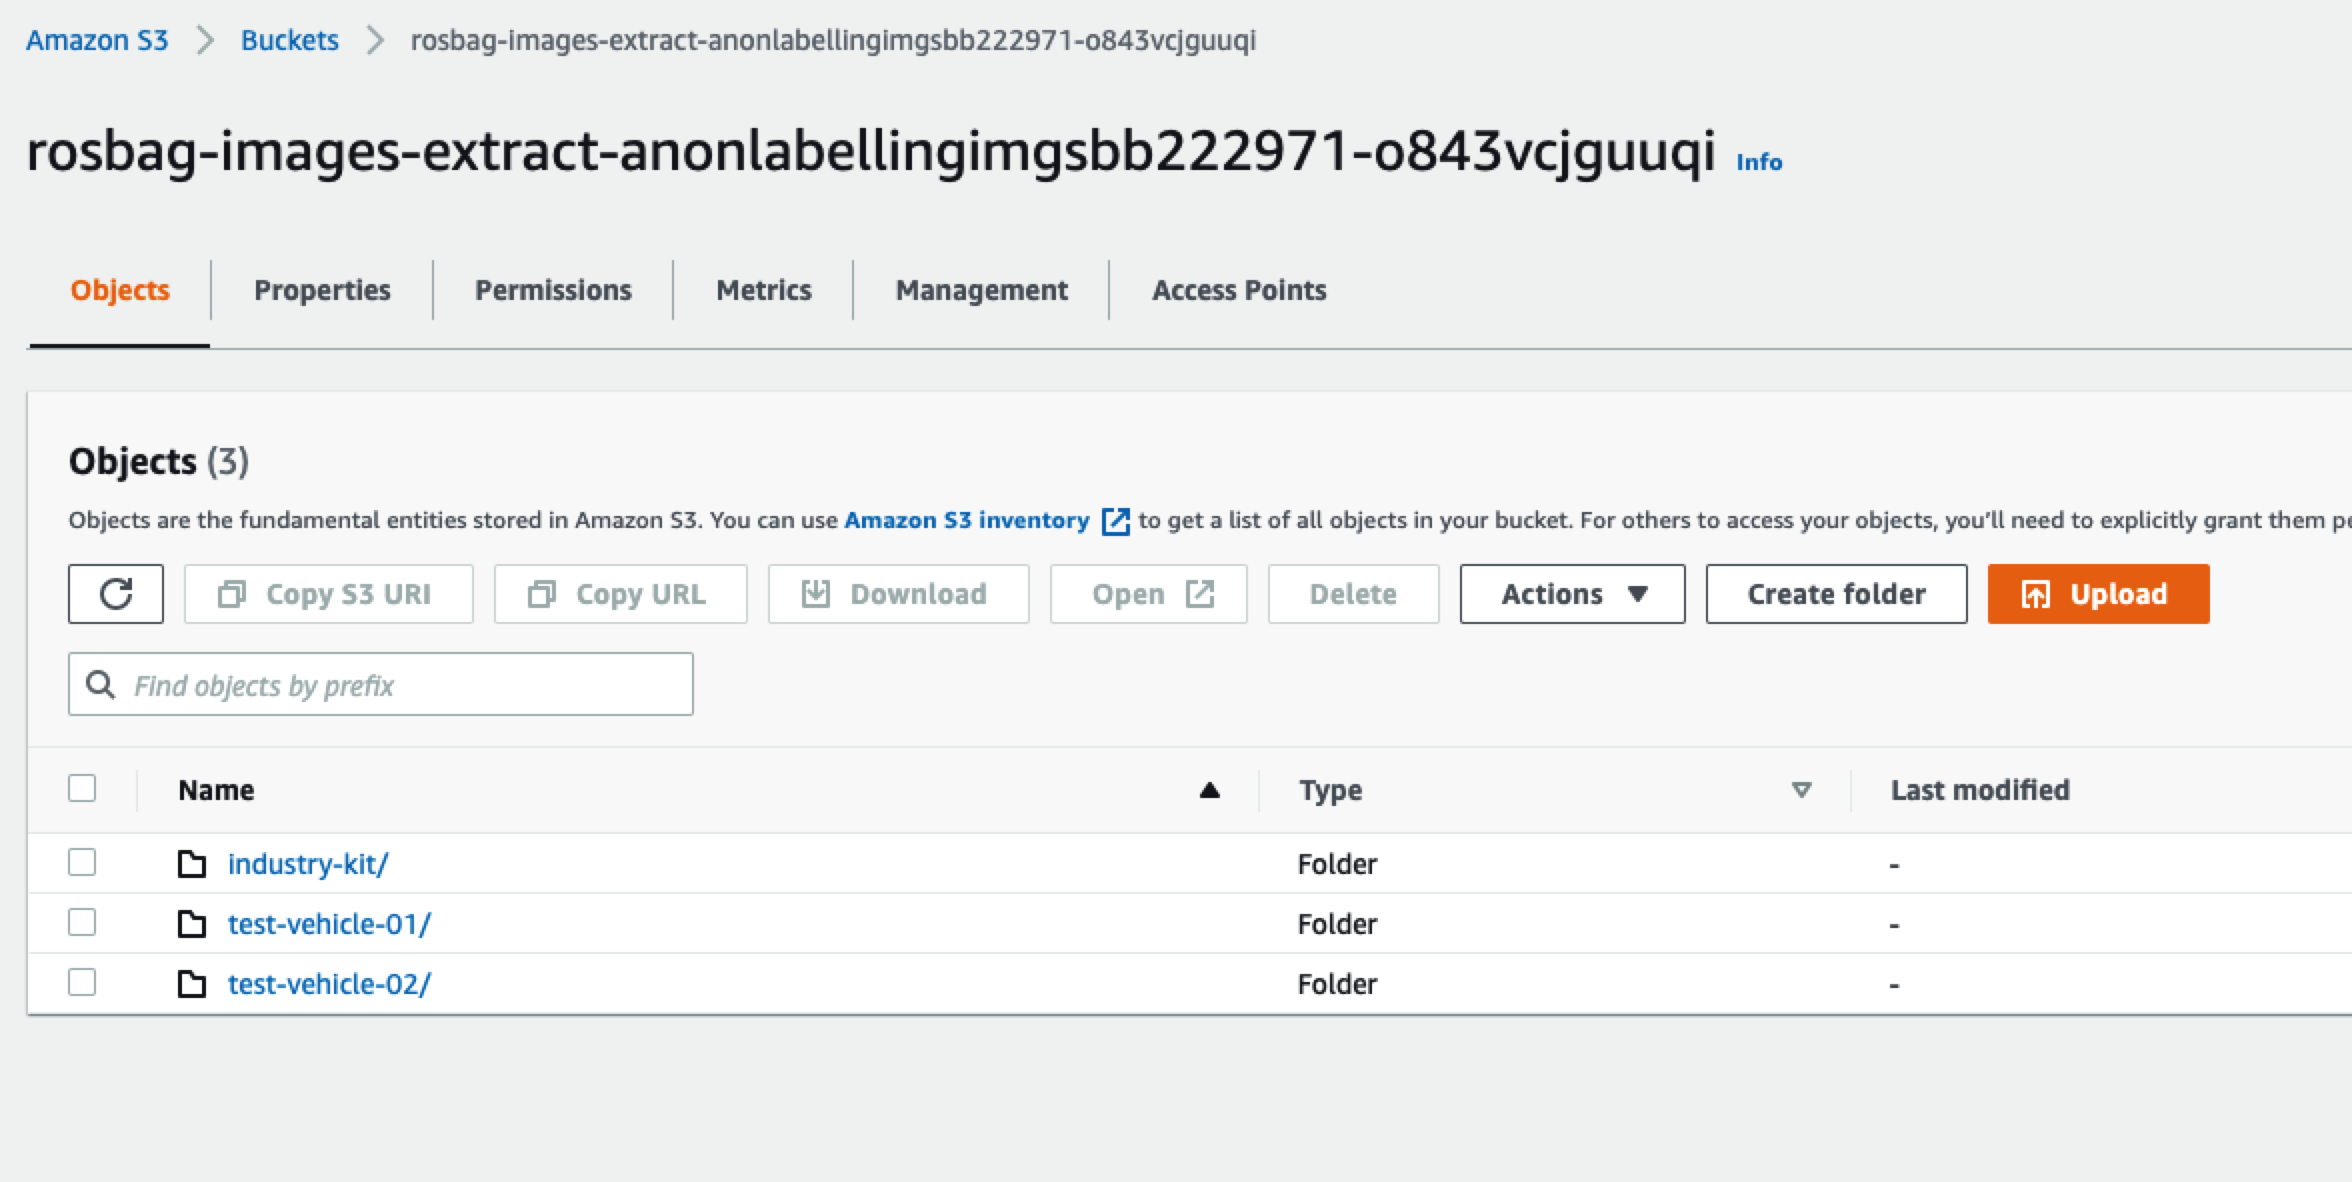Click the orange Upload button
2352x1182 pixels.
pos(2099,594)
